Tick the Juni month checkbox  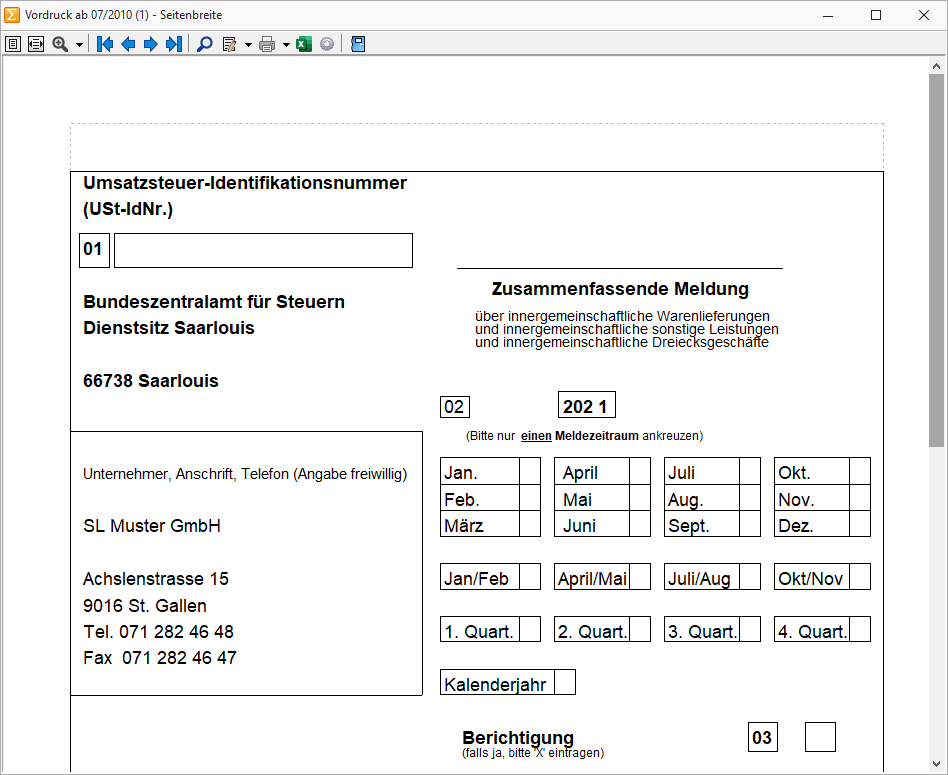pos(640,524)
